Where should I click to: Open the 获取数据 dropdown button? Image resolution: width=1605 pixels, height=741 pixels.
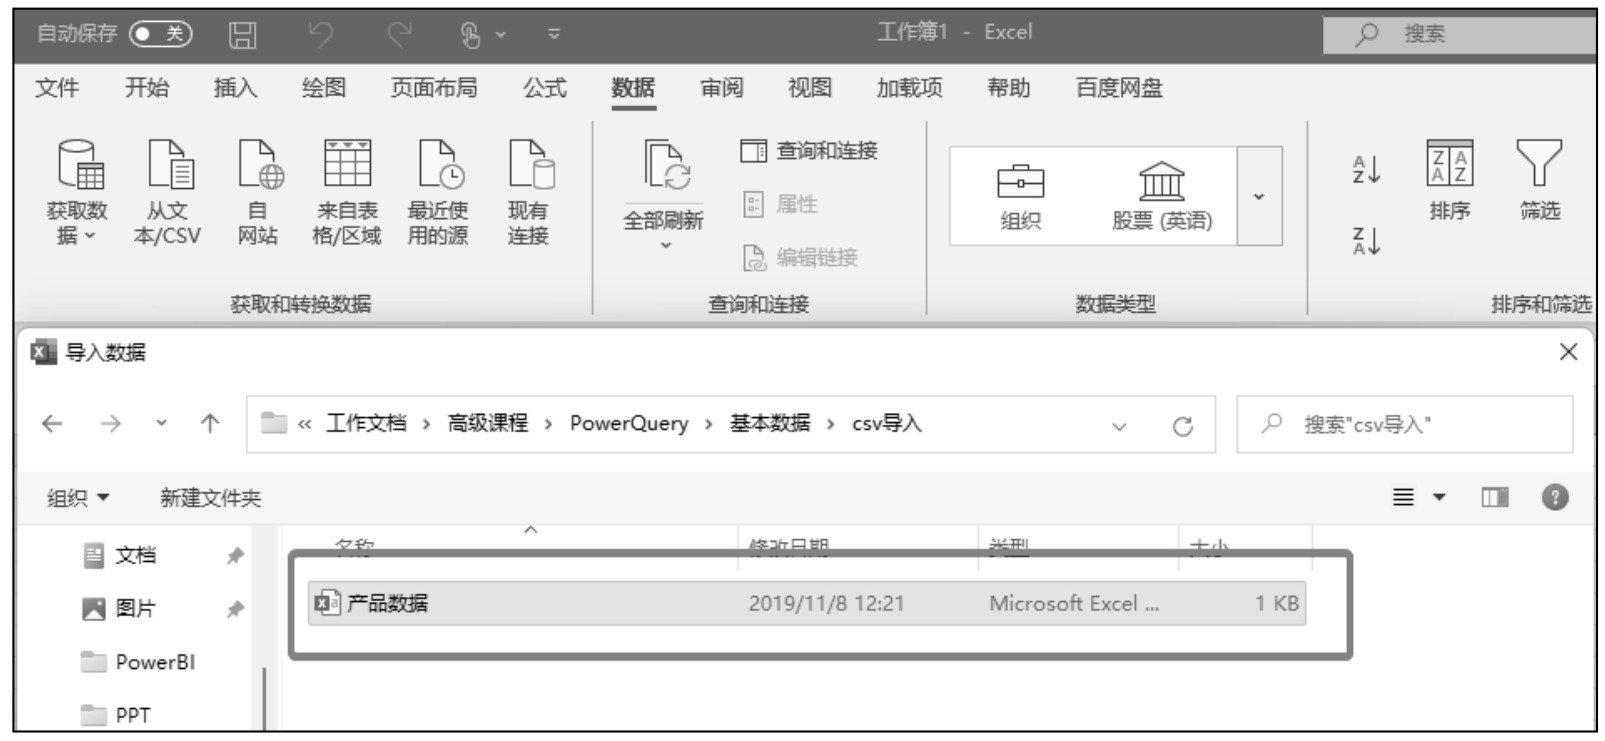click(x=77, y=192)
